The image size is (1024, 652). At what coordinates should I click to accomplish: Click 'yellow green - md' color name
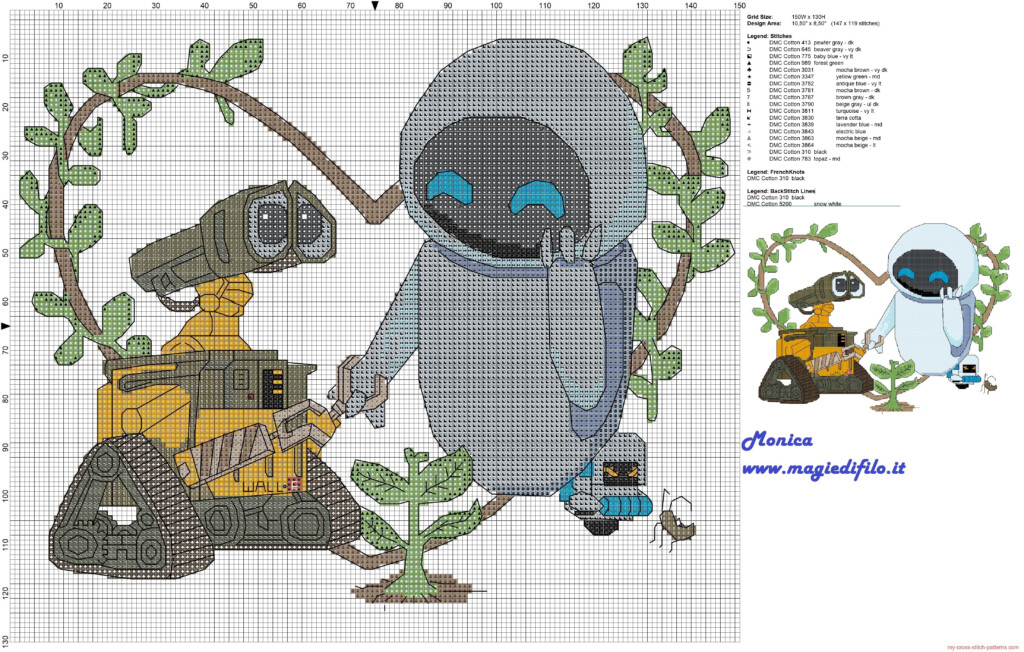(858, 76)
